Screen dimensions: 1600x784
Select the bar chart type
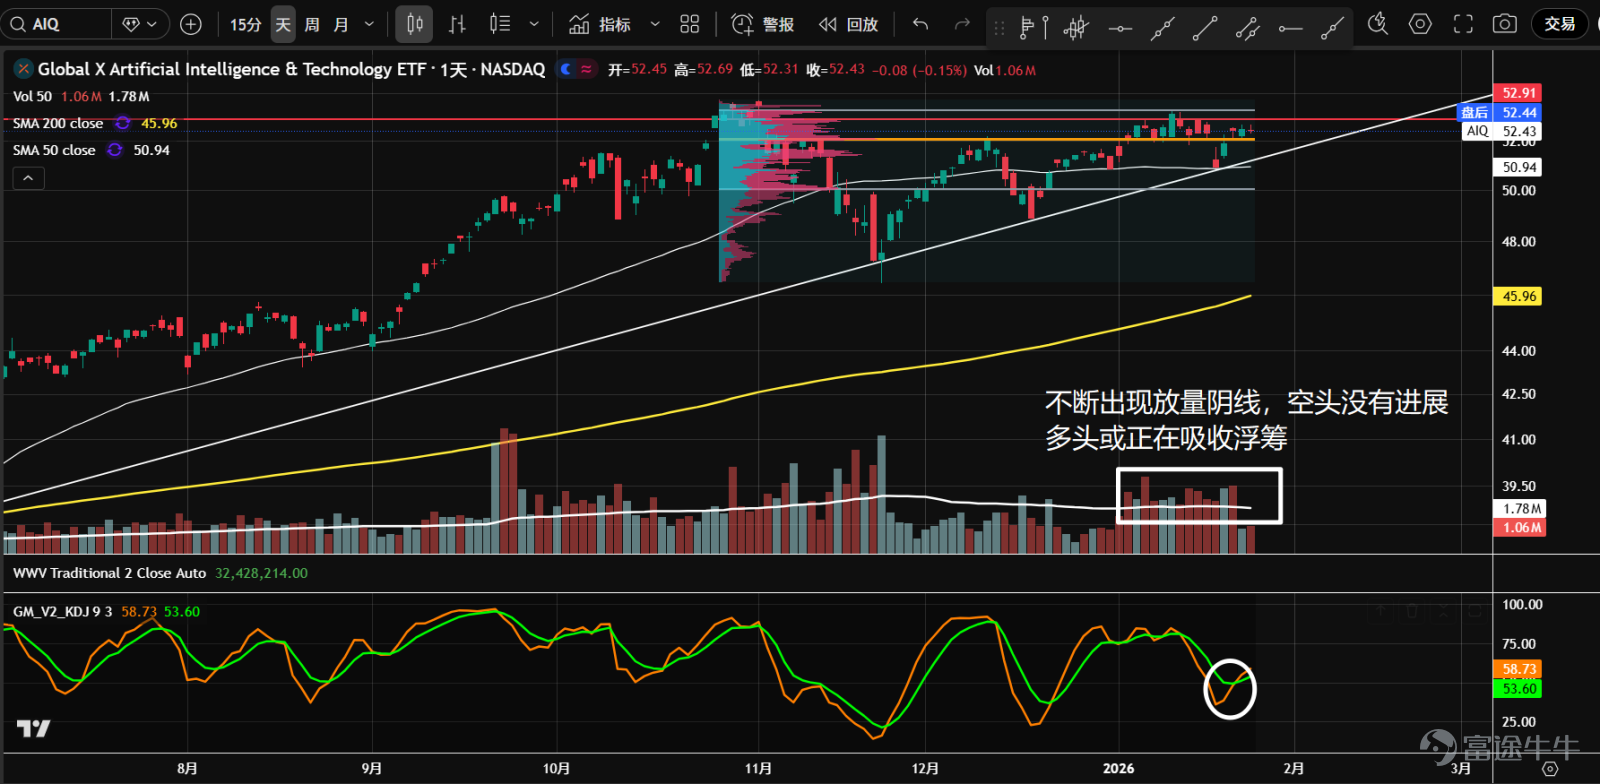pyautogui.click(x=457, y=24)
